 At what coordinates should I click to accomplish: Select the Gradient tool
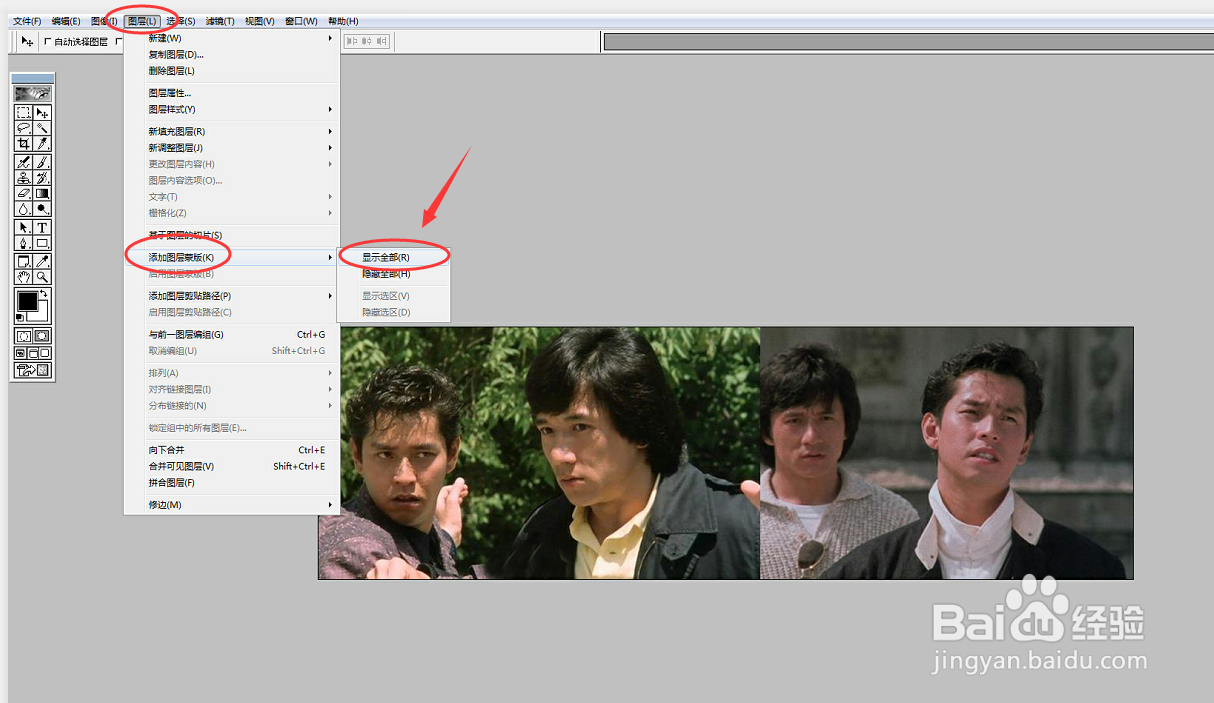coord(43,193)
